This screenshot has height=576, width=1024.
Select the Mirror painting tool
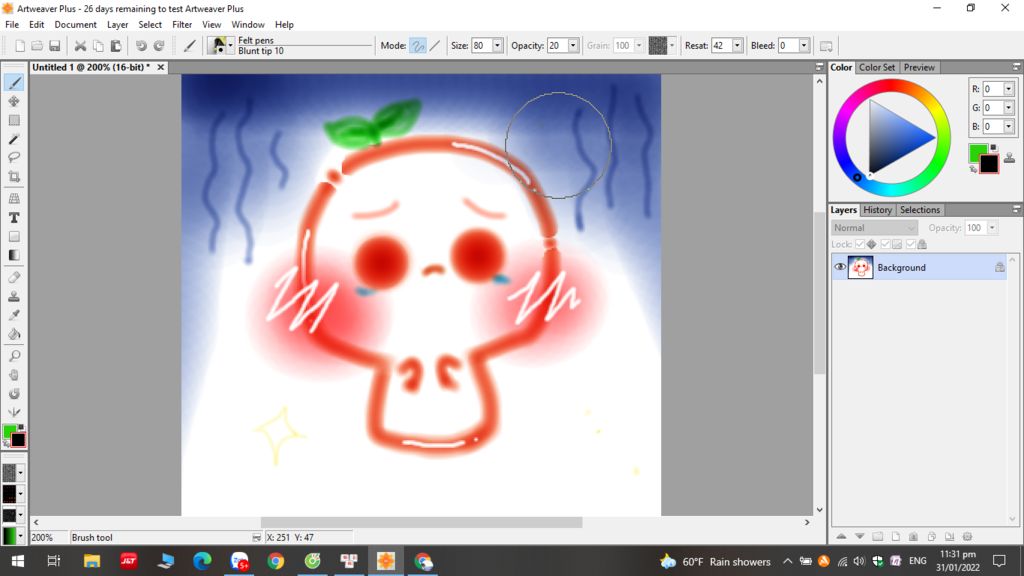14,412
